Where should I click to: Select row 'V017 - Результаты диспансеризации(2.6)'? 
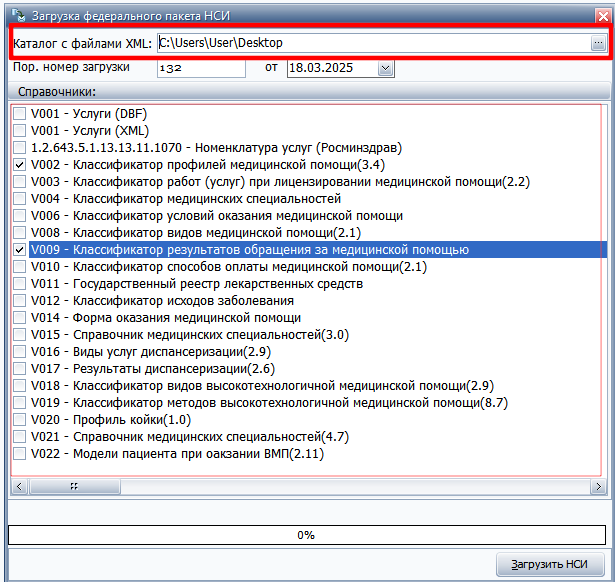tap(153, 369)
